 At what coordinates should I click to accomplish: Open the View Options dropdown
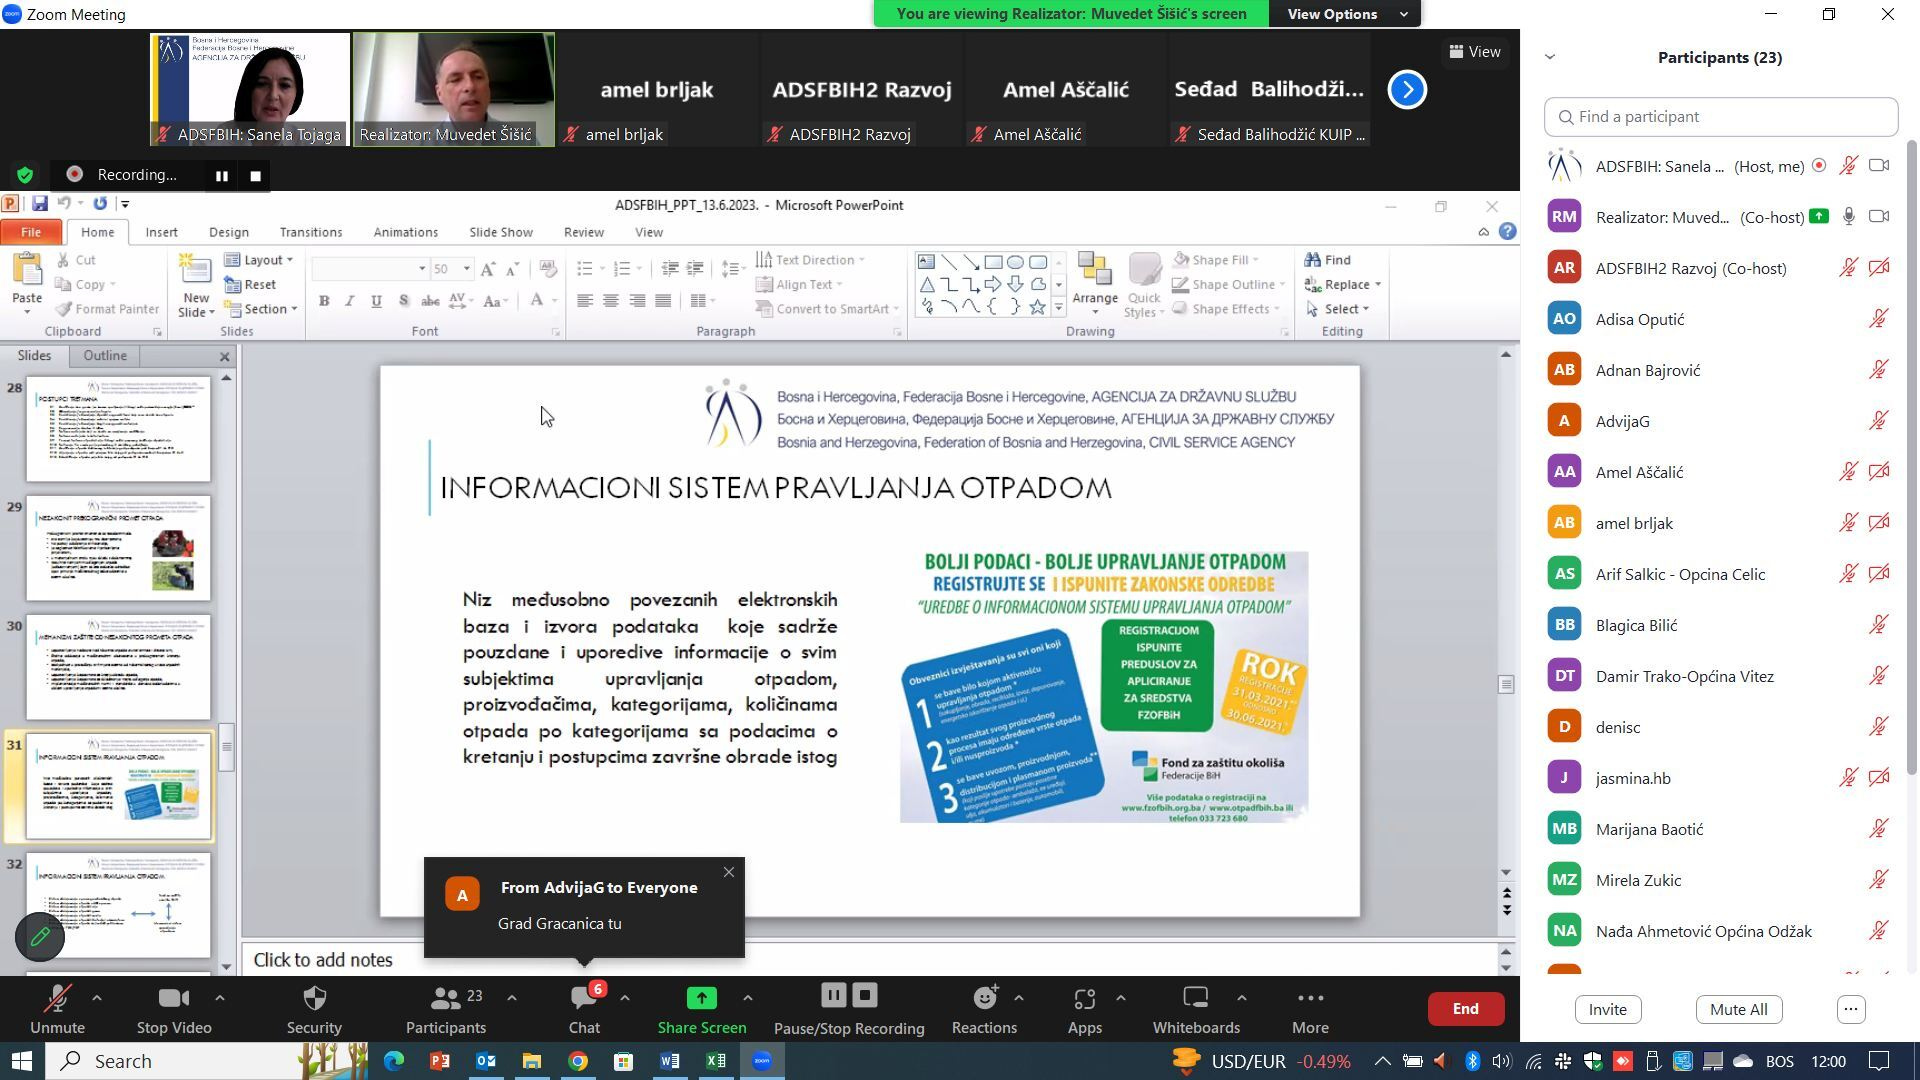click(1345, 14)
